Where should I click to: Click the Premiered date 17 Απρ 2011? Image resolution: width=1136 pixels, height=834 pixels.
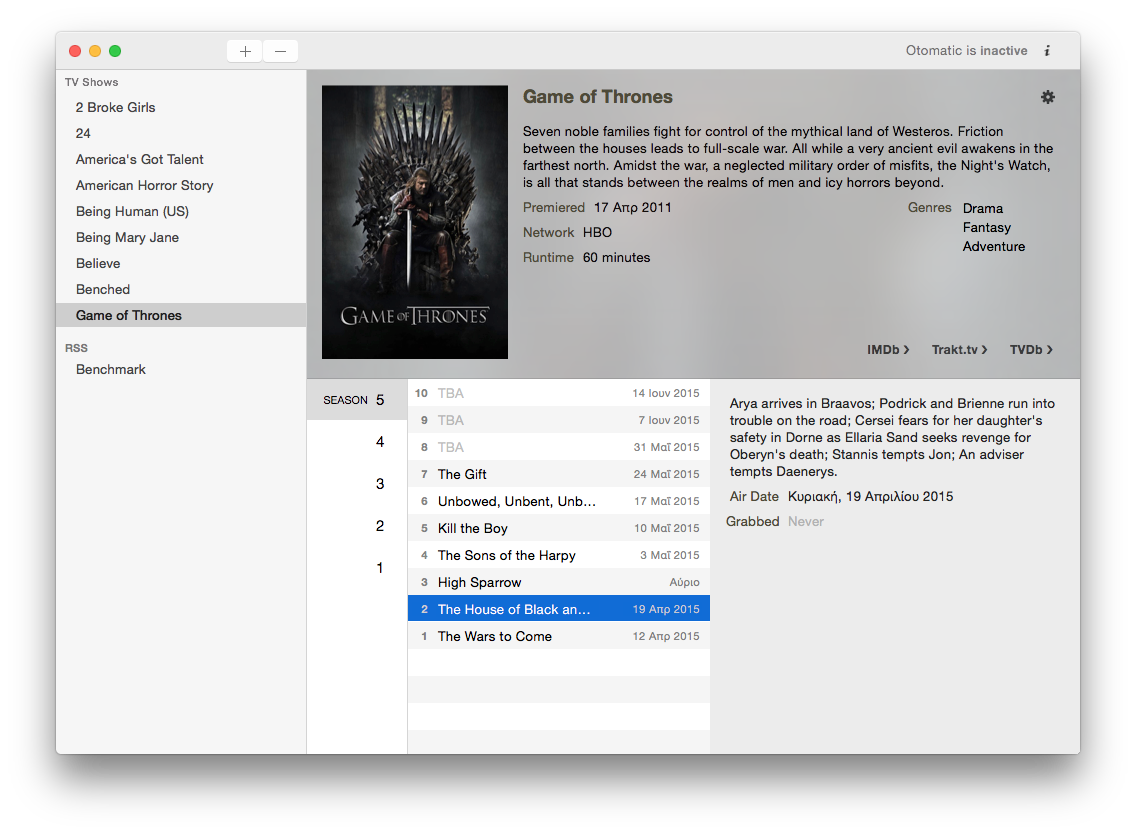pyautogui.click(x=632, y=208)
